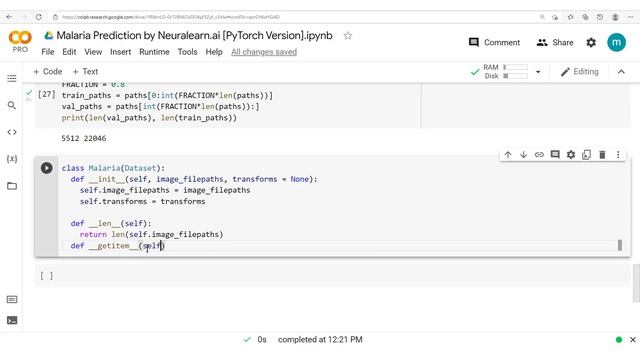Star the notebook title
640x360 pixels.
tap(348, 36)
